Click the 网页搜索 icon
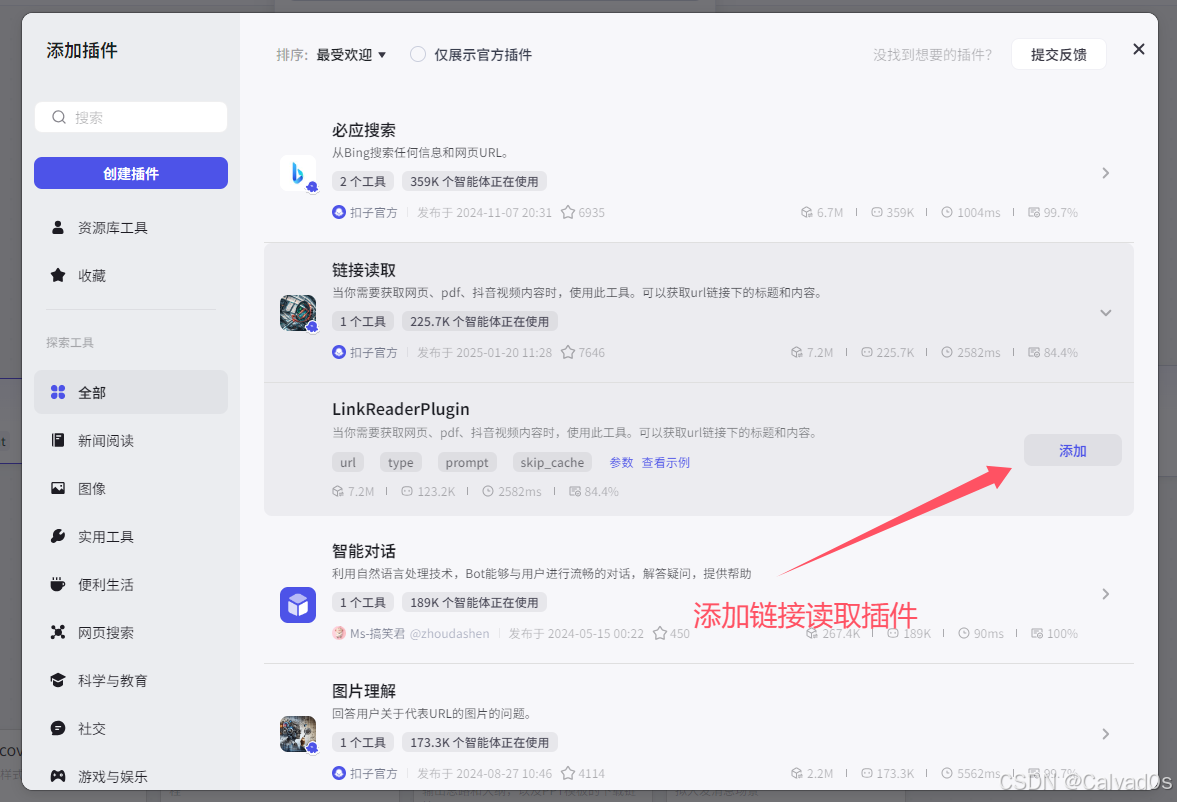 click(58, 632)
